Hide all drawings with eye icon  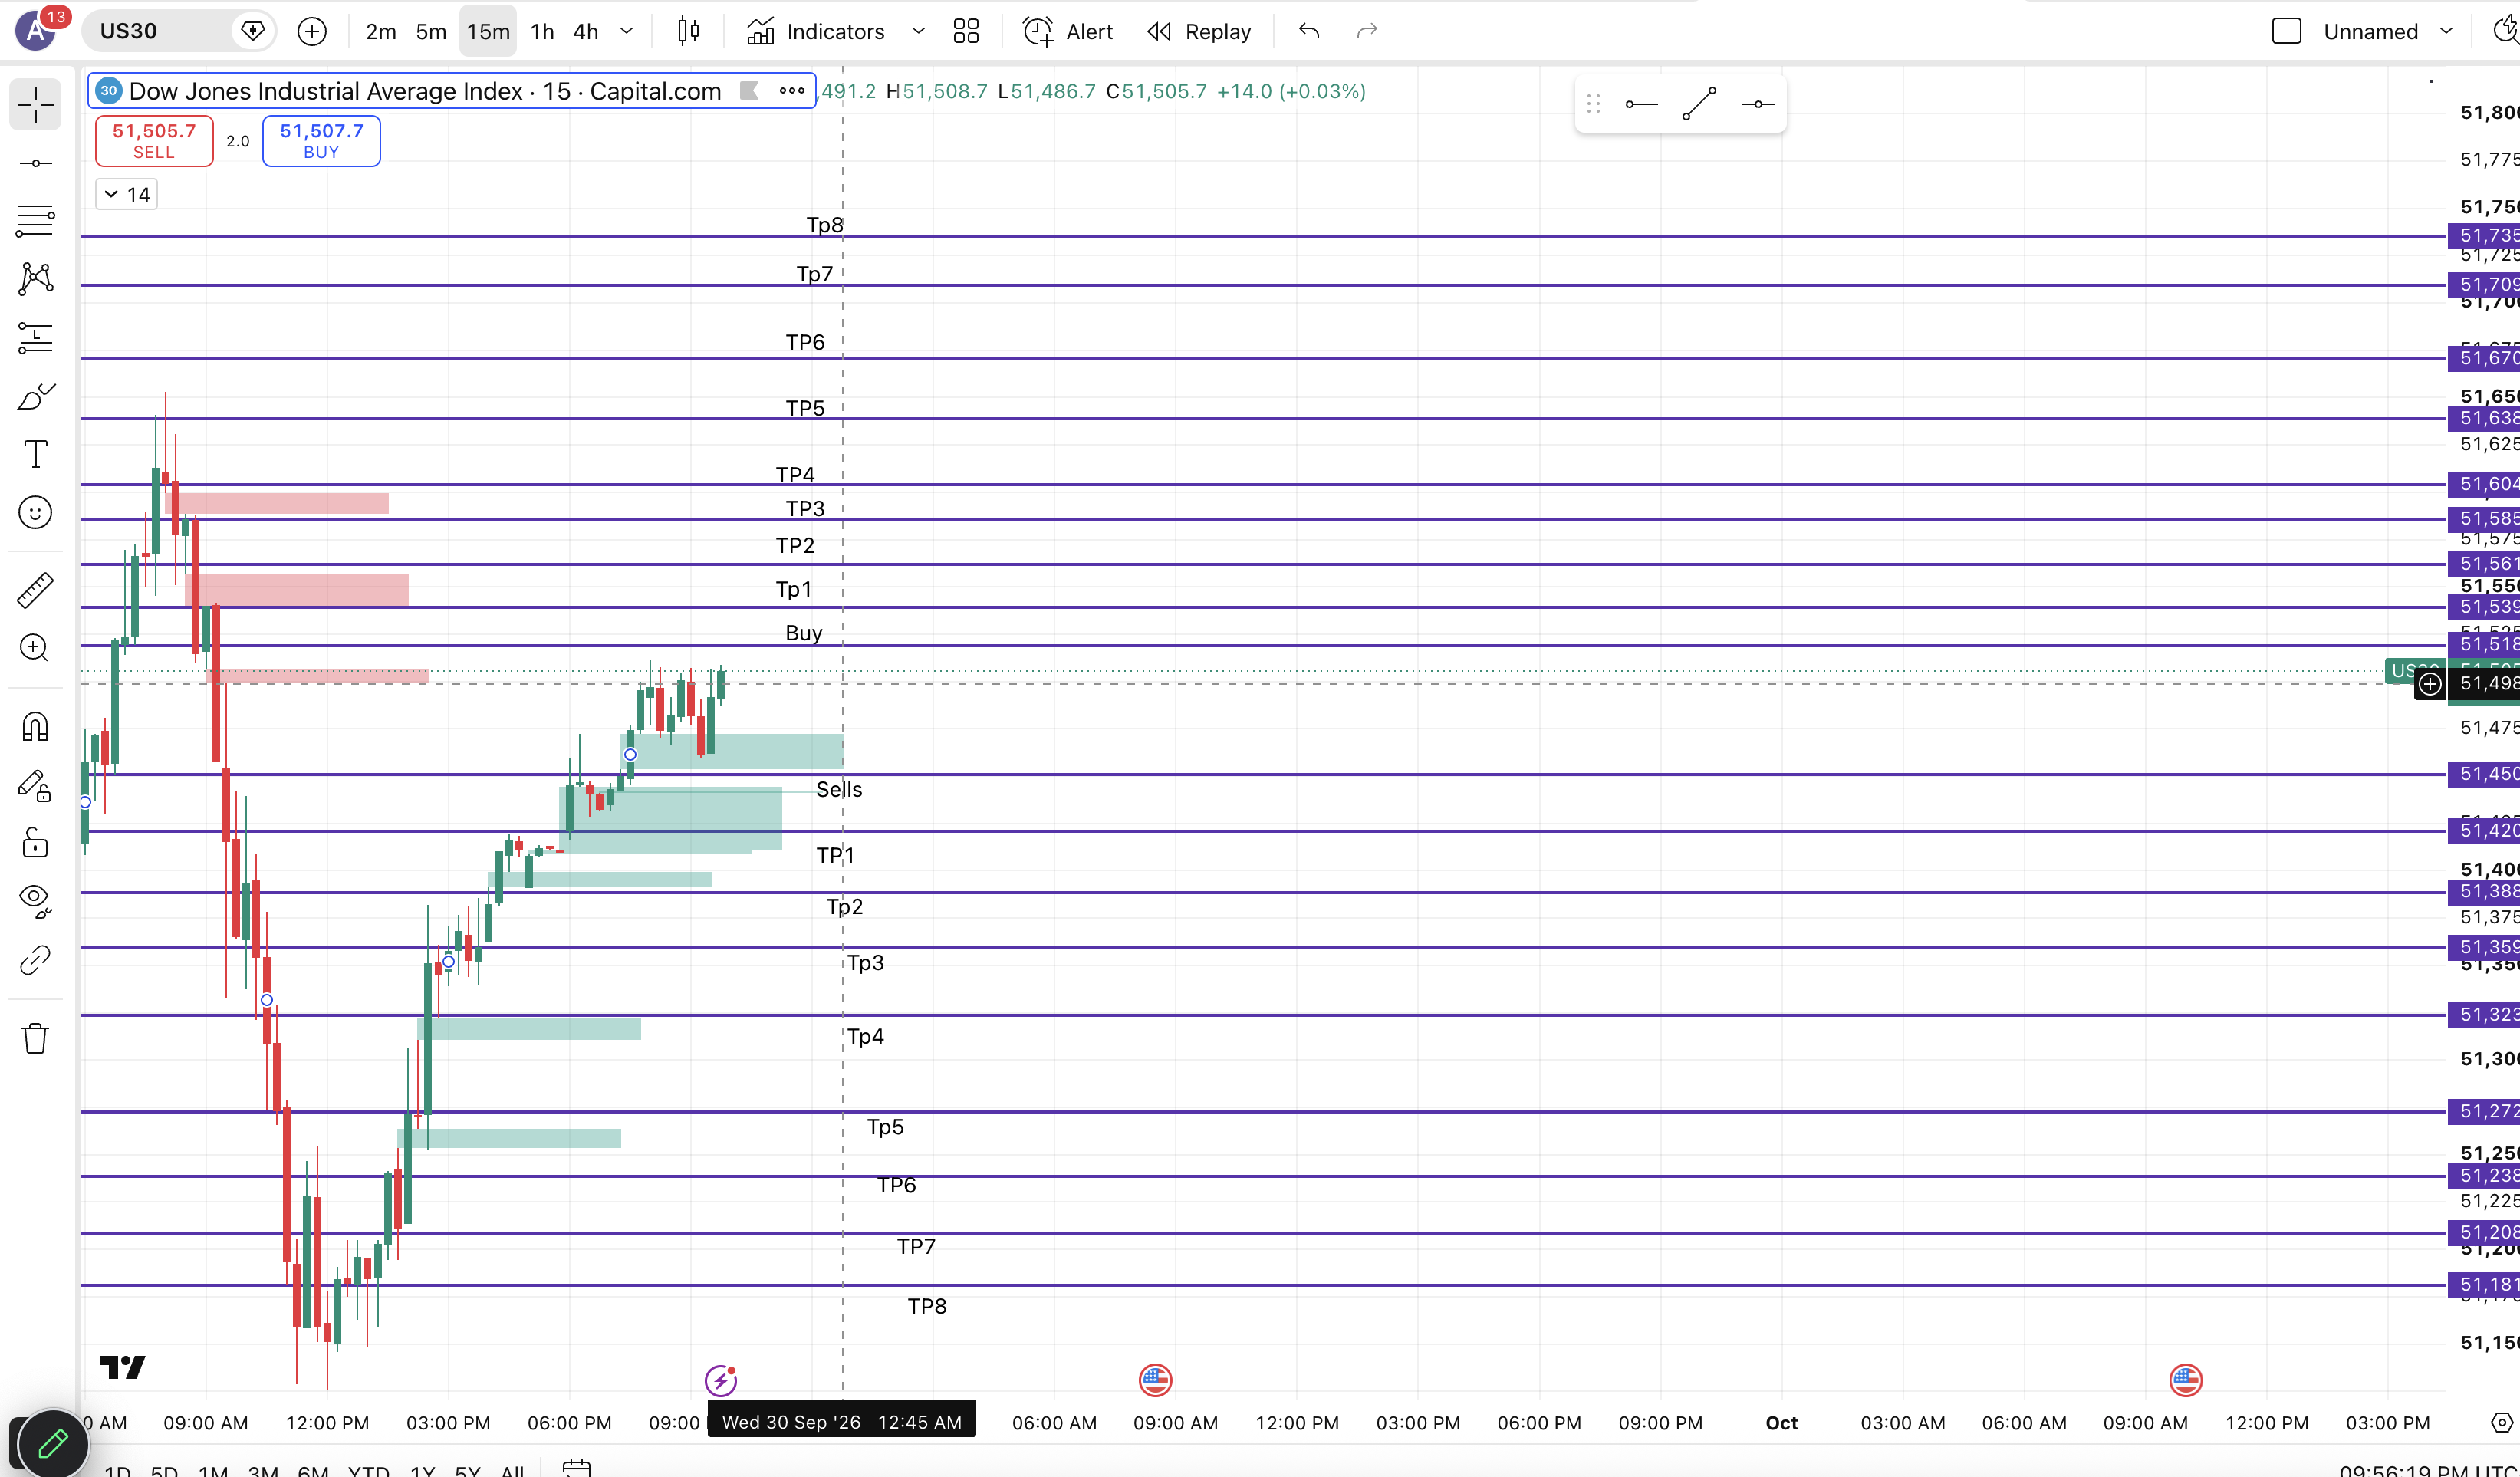[x=35, y=901]
